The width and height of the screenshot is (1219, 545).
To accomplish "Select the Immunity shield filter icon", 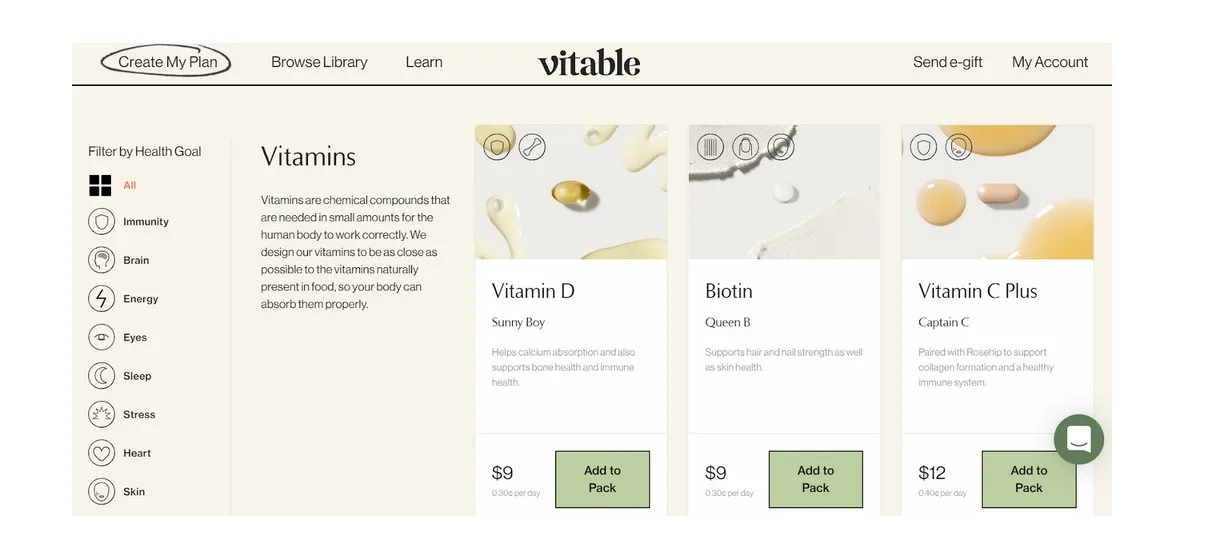I will click(x=101, y=222).
